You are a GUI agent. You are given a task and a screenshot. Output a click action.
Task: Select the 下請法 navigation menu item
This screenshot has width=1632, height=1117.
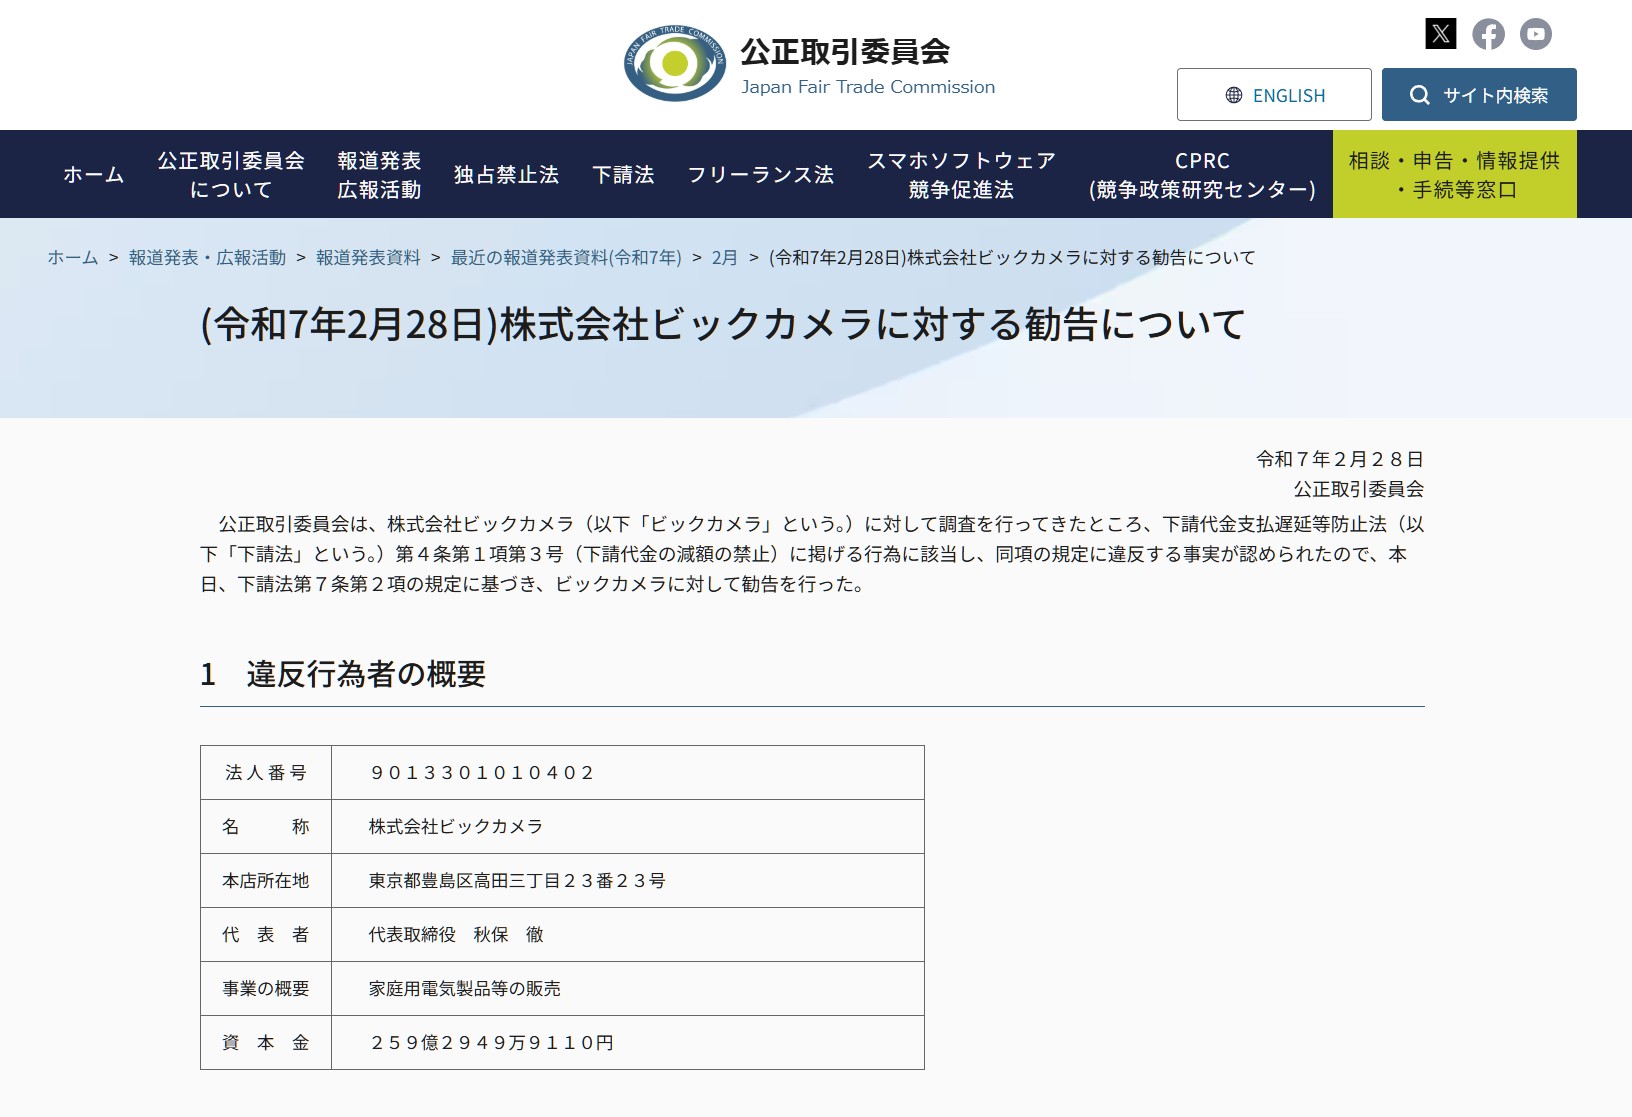click(623, 173)
